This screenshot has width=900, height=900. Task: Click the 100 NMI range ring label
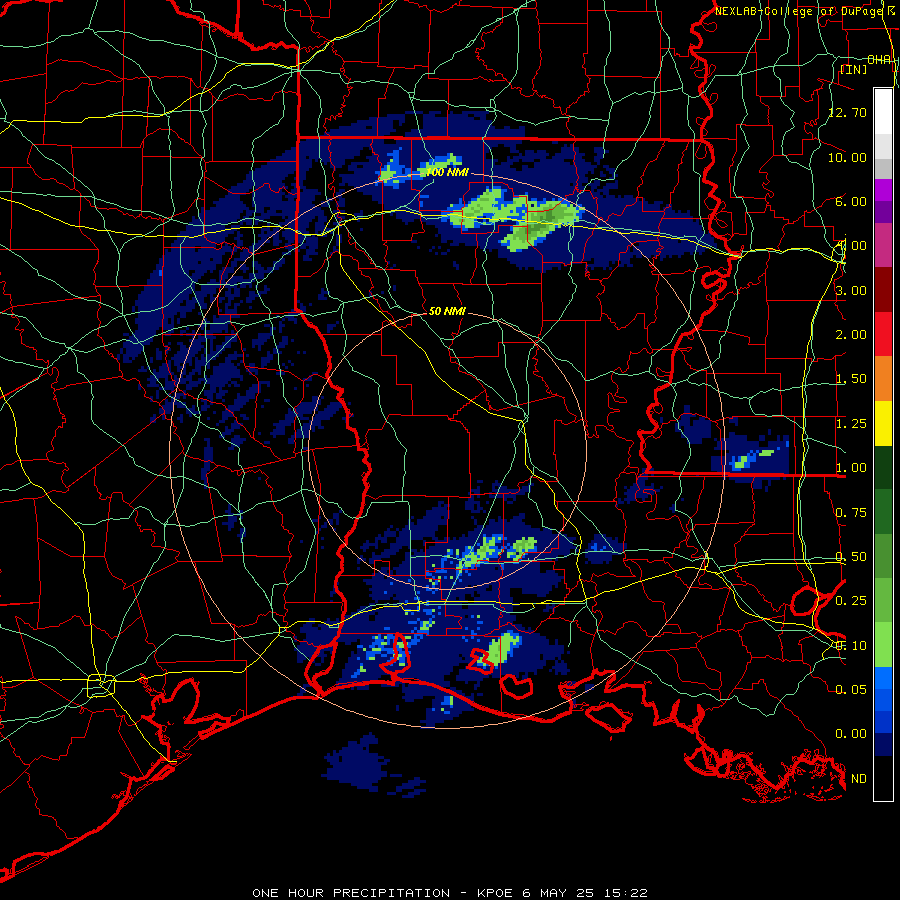click(447, 172)
